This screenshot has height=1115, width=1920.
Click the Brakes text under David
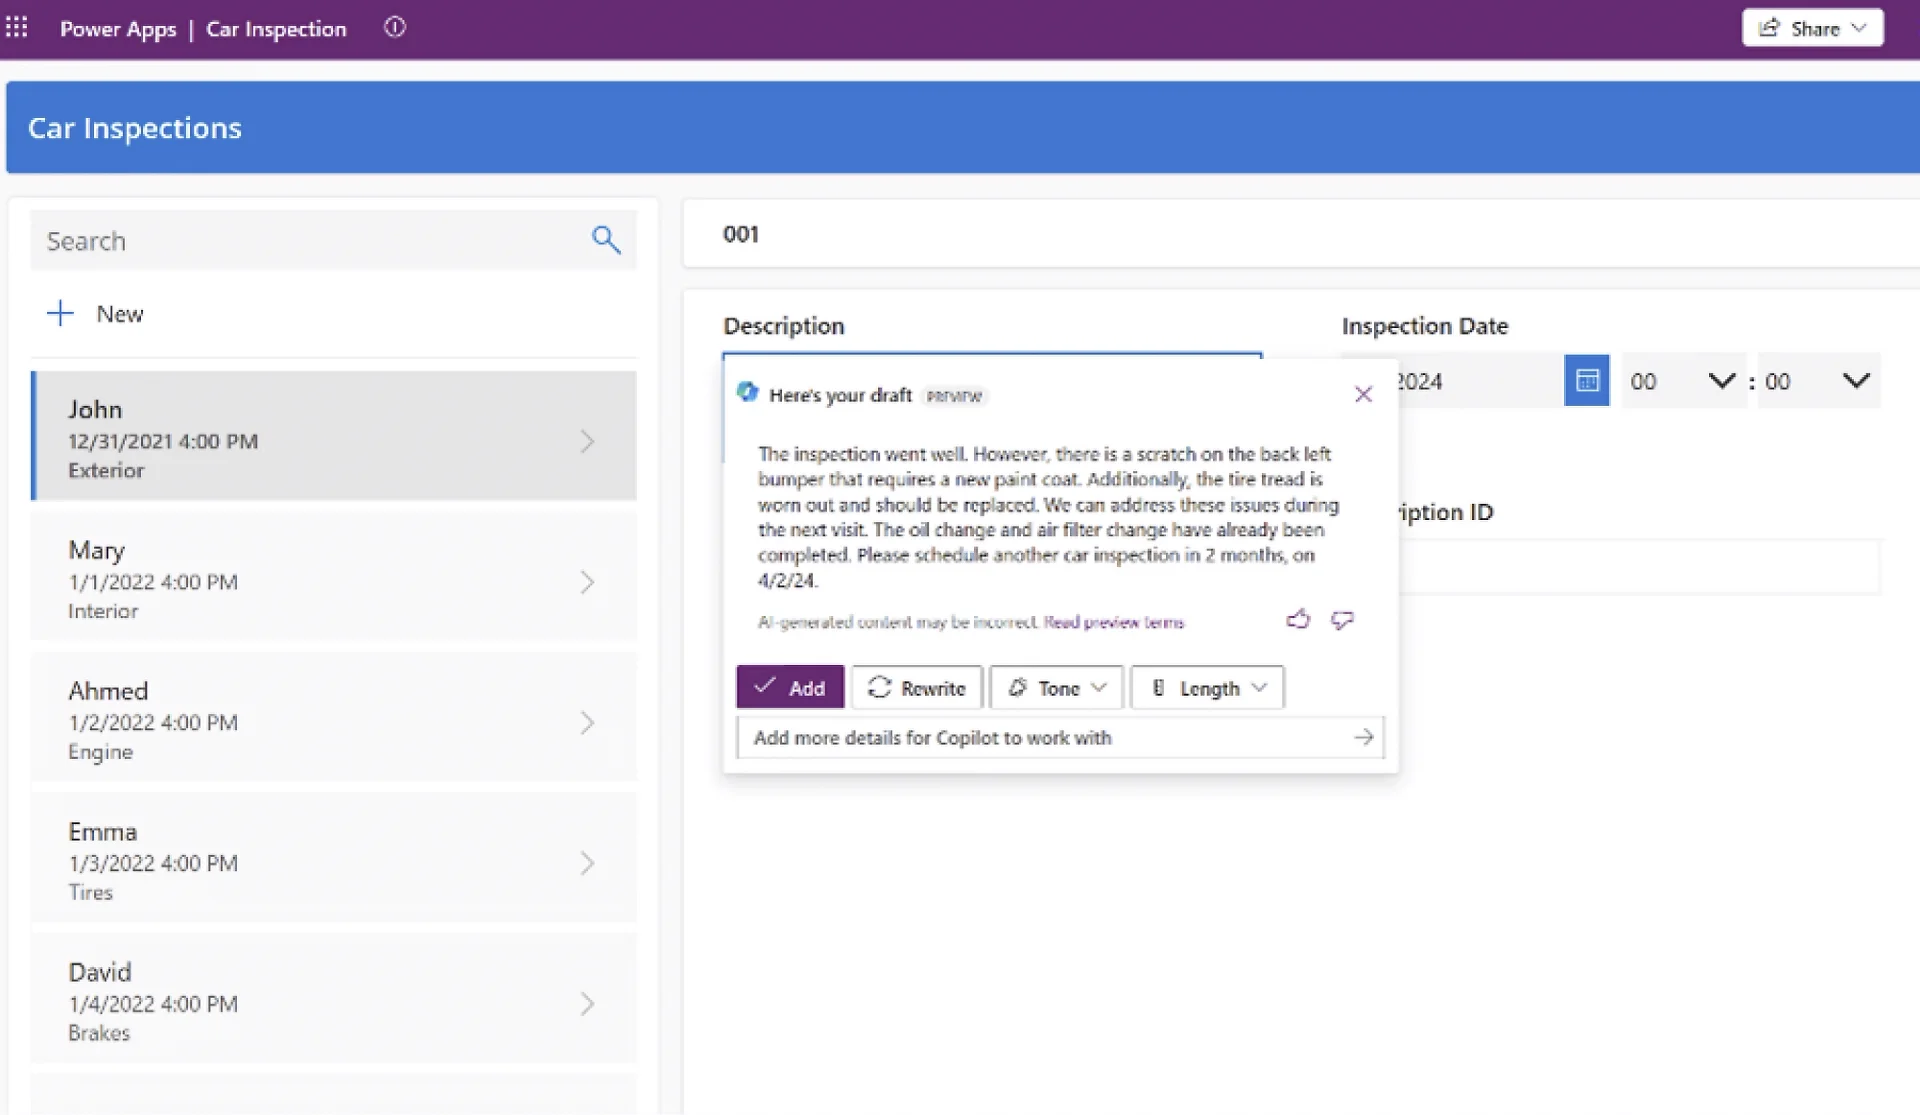point(99,1033)
